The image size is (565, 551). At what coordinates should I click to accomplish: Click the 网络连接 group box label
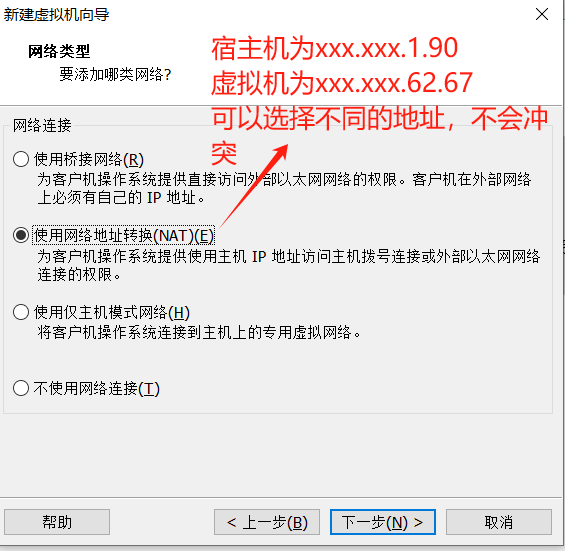(42, 125)
